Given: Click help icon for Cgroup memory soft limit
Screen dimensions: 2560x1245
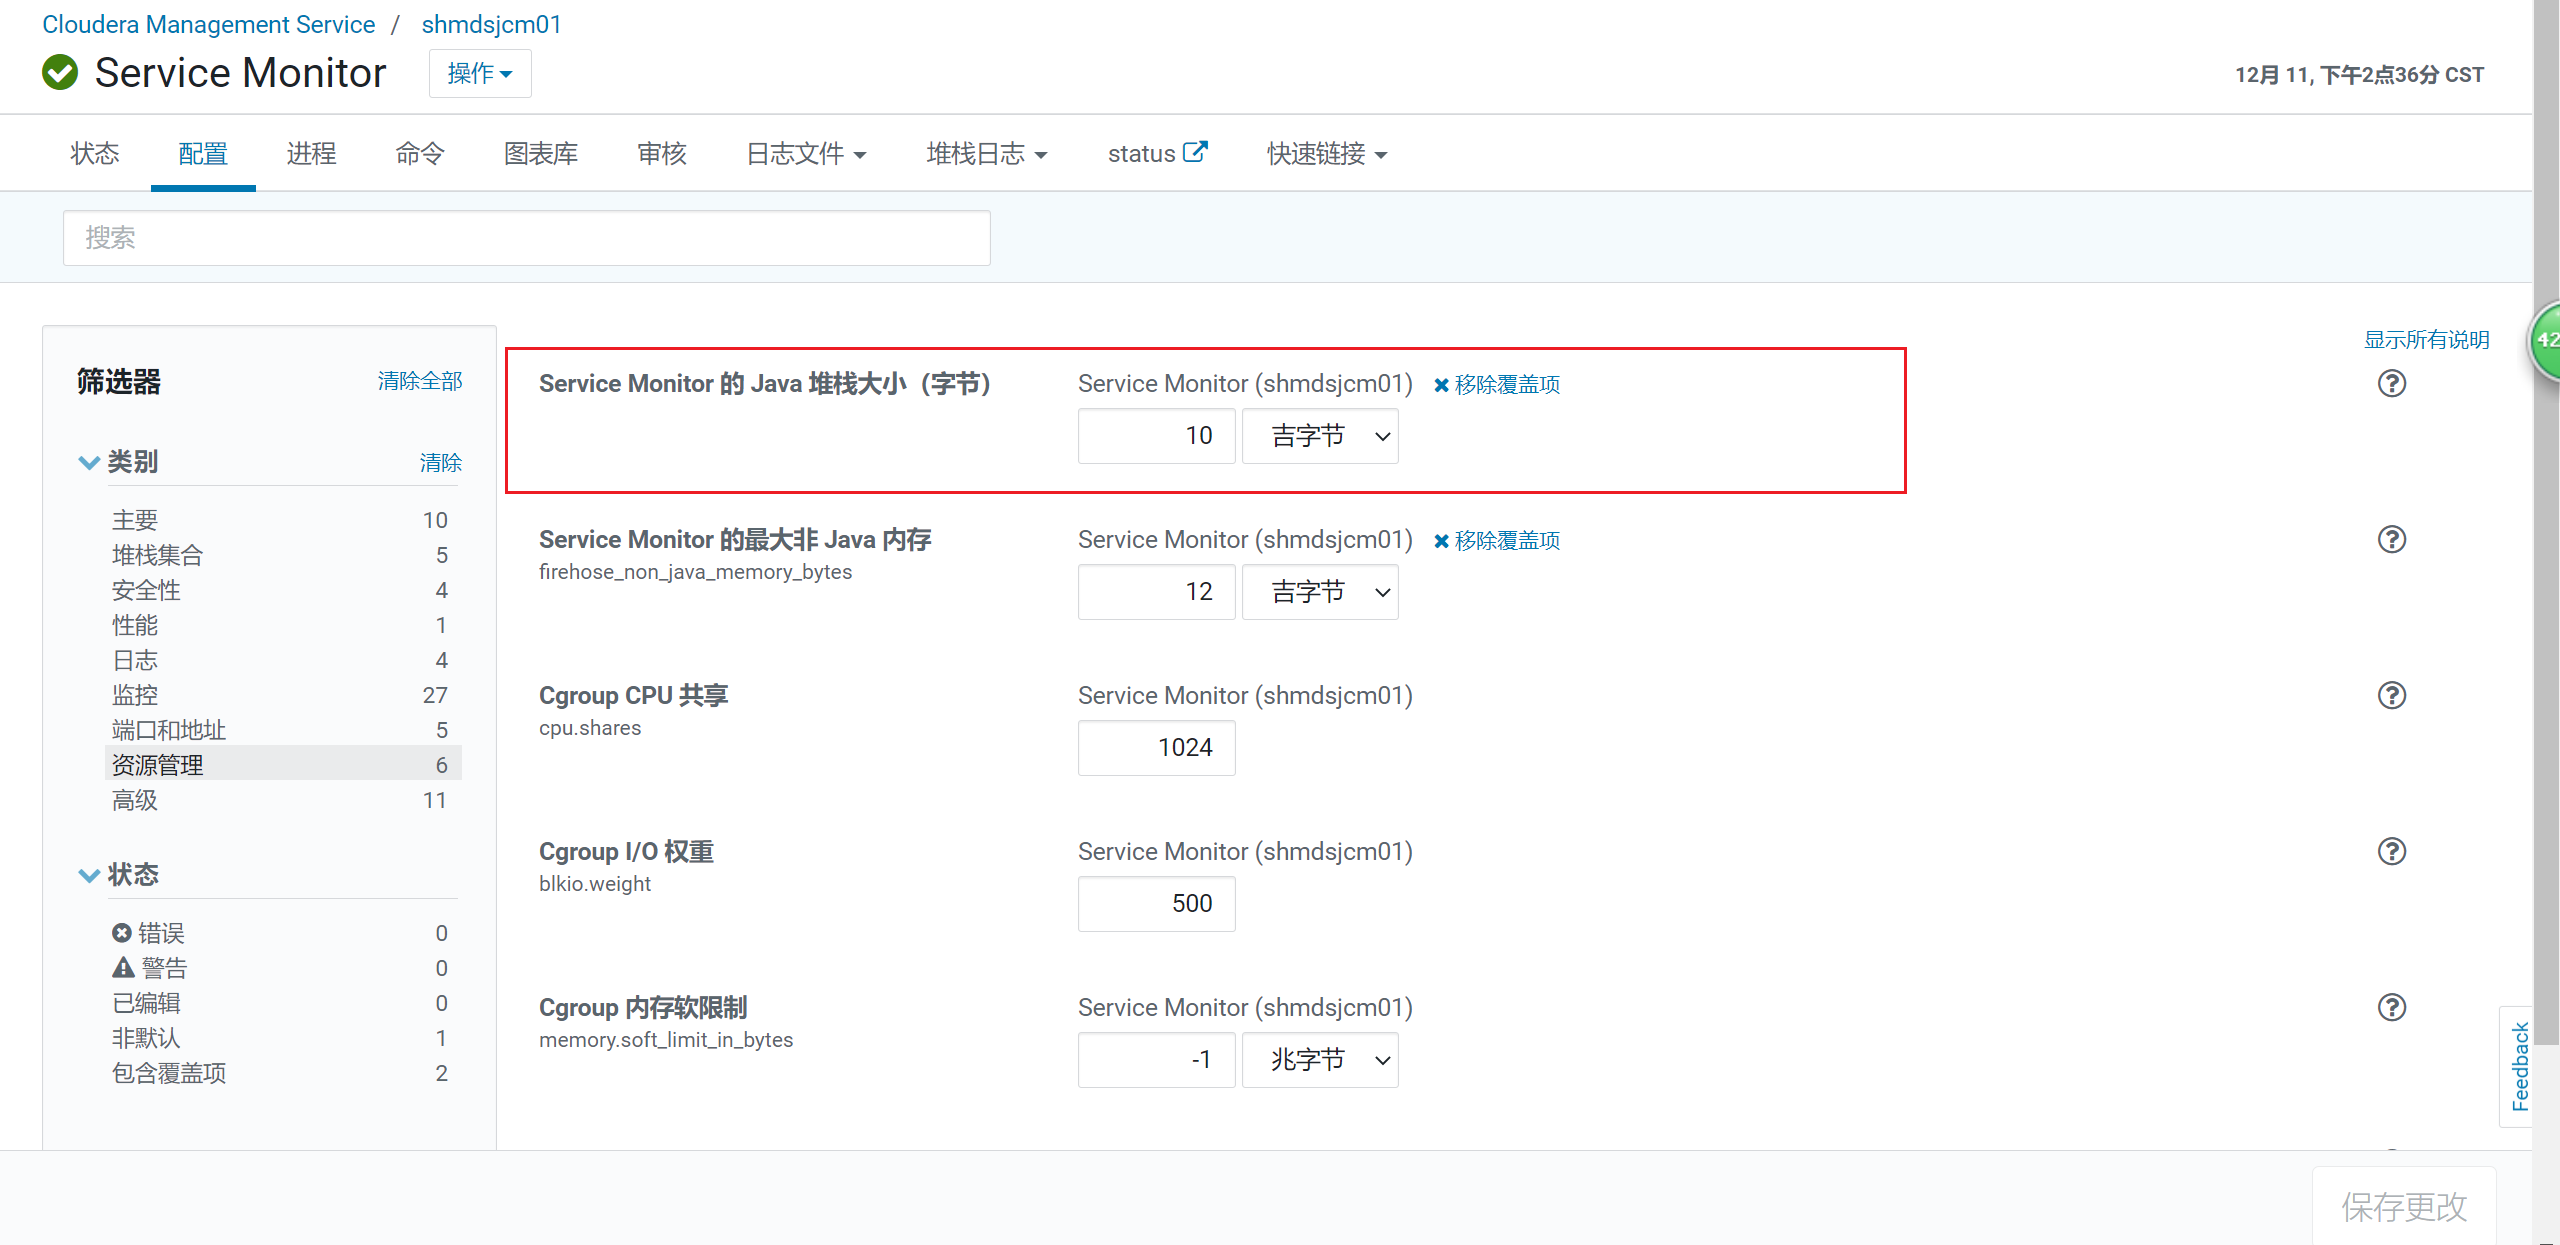Looking at the screenshot, I should [2391, 1007].
